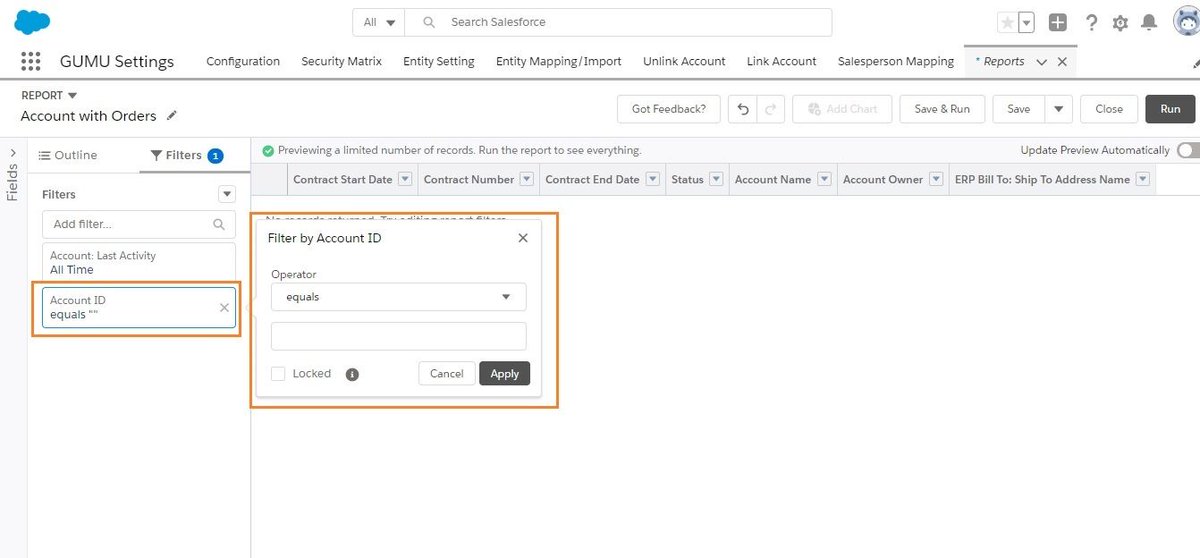
Task: Open the Contract Number column menu
Action: coord(526,179)
